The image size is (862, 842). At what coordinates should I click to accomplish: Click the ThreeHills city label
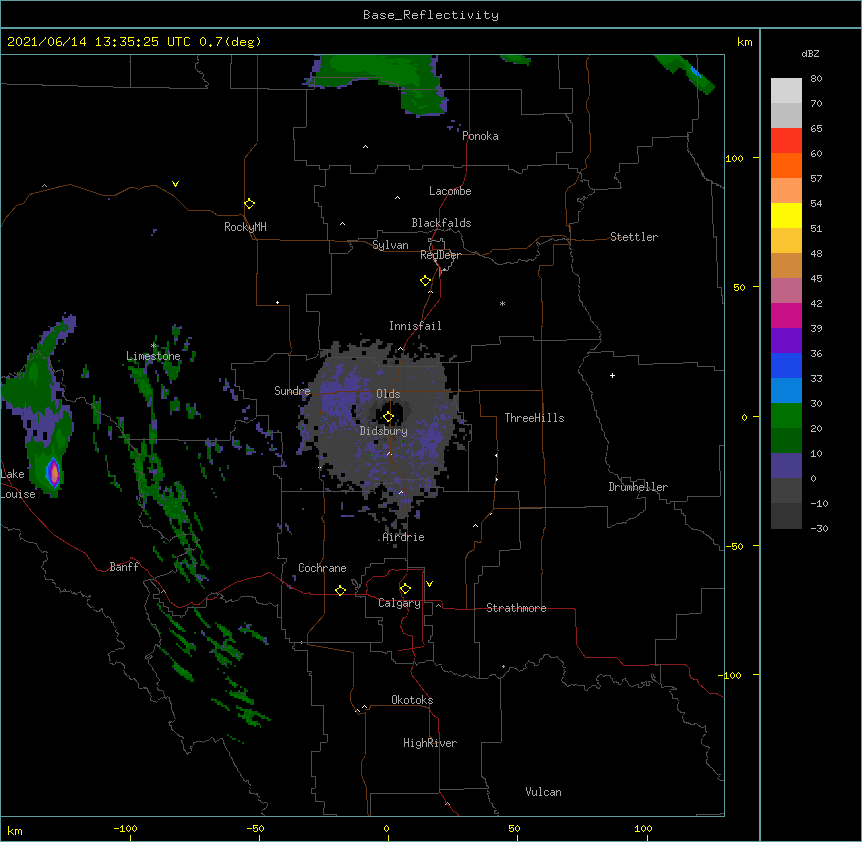click(534, 418)
